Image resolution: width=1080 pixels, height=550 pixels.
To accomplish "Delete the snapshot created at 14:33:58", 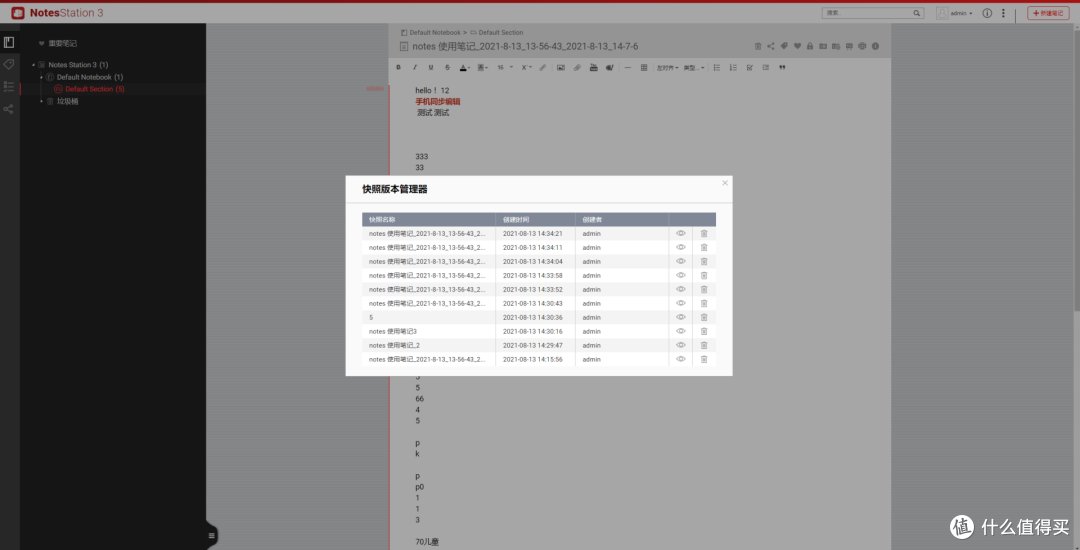I will tap(704, 275).
